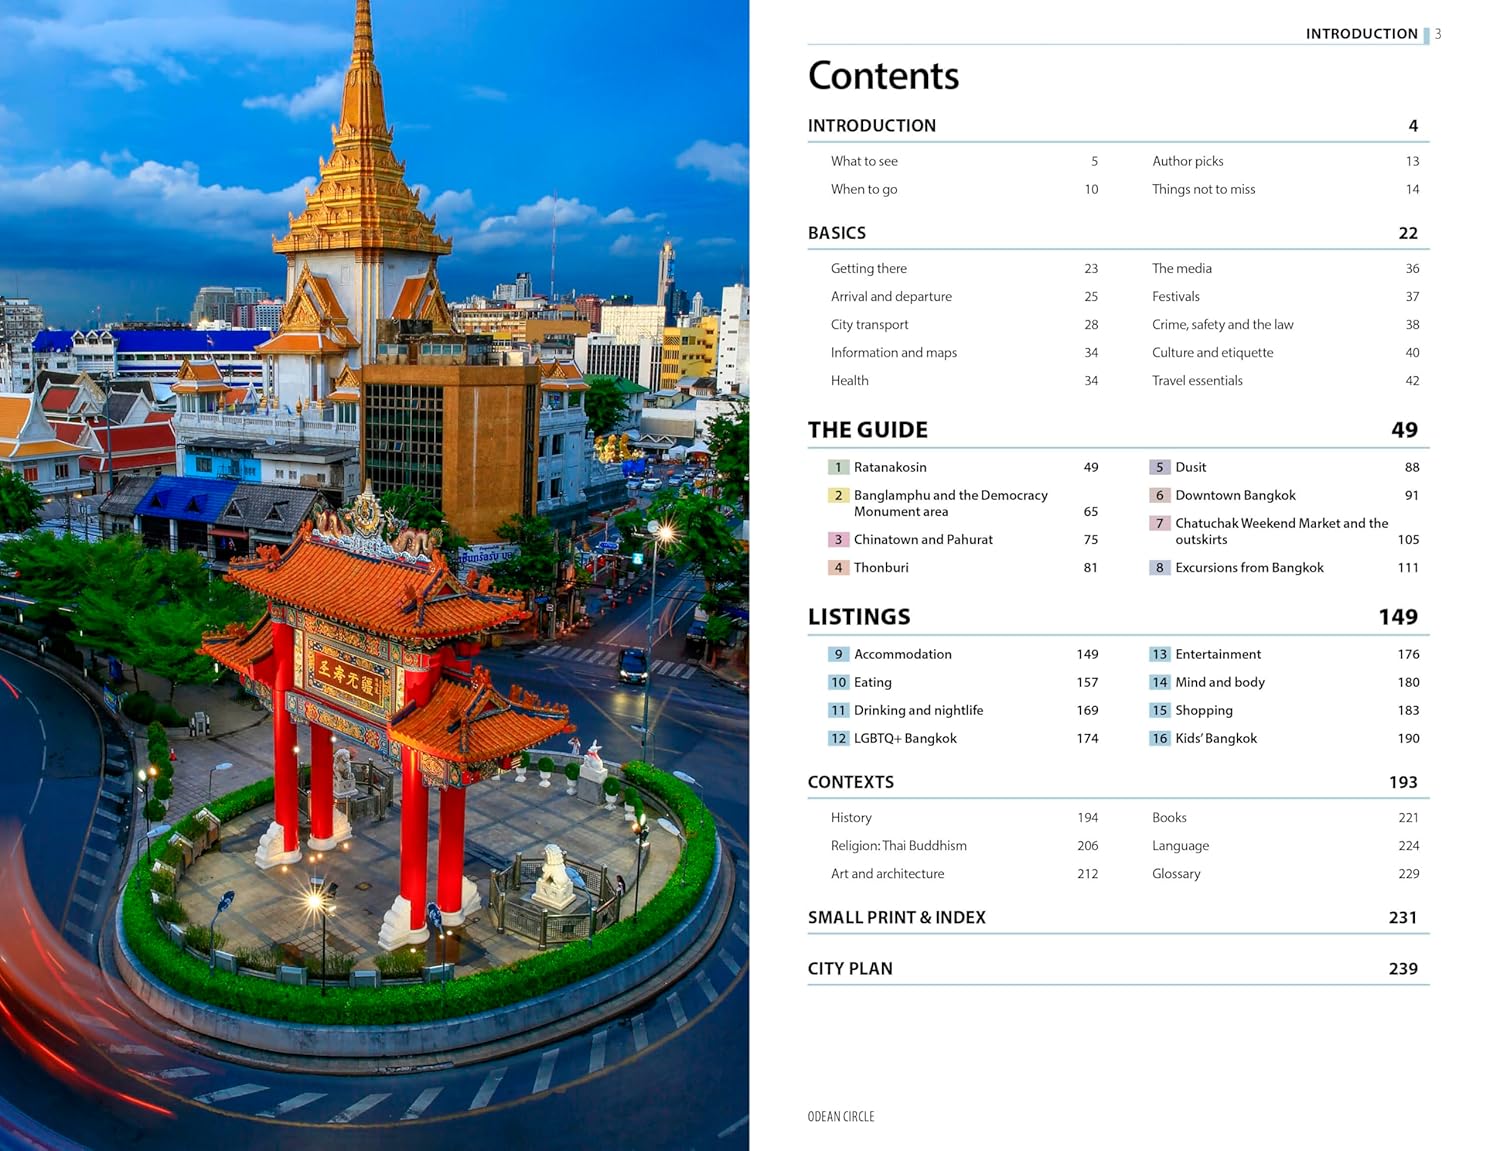Image resolution: width=1500 pixels, height=1151 pixels.
Task: Select the number 8 Excursions badge
Action: tap(1159, 567)
